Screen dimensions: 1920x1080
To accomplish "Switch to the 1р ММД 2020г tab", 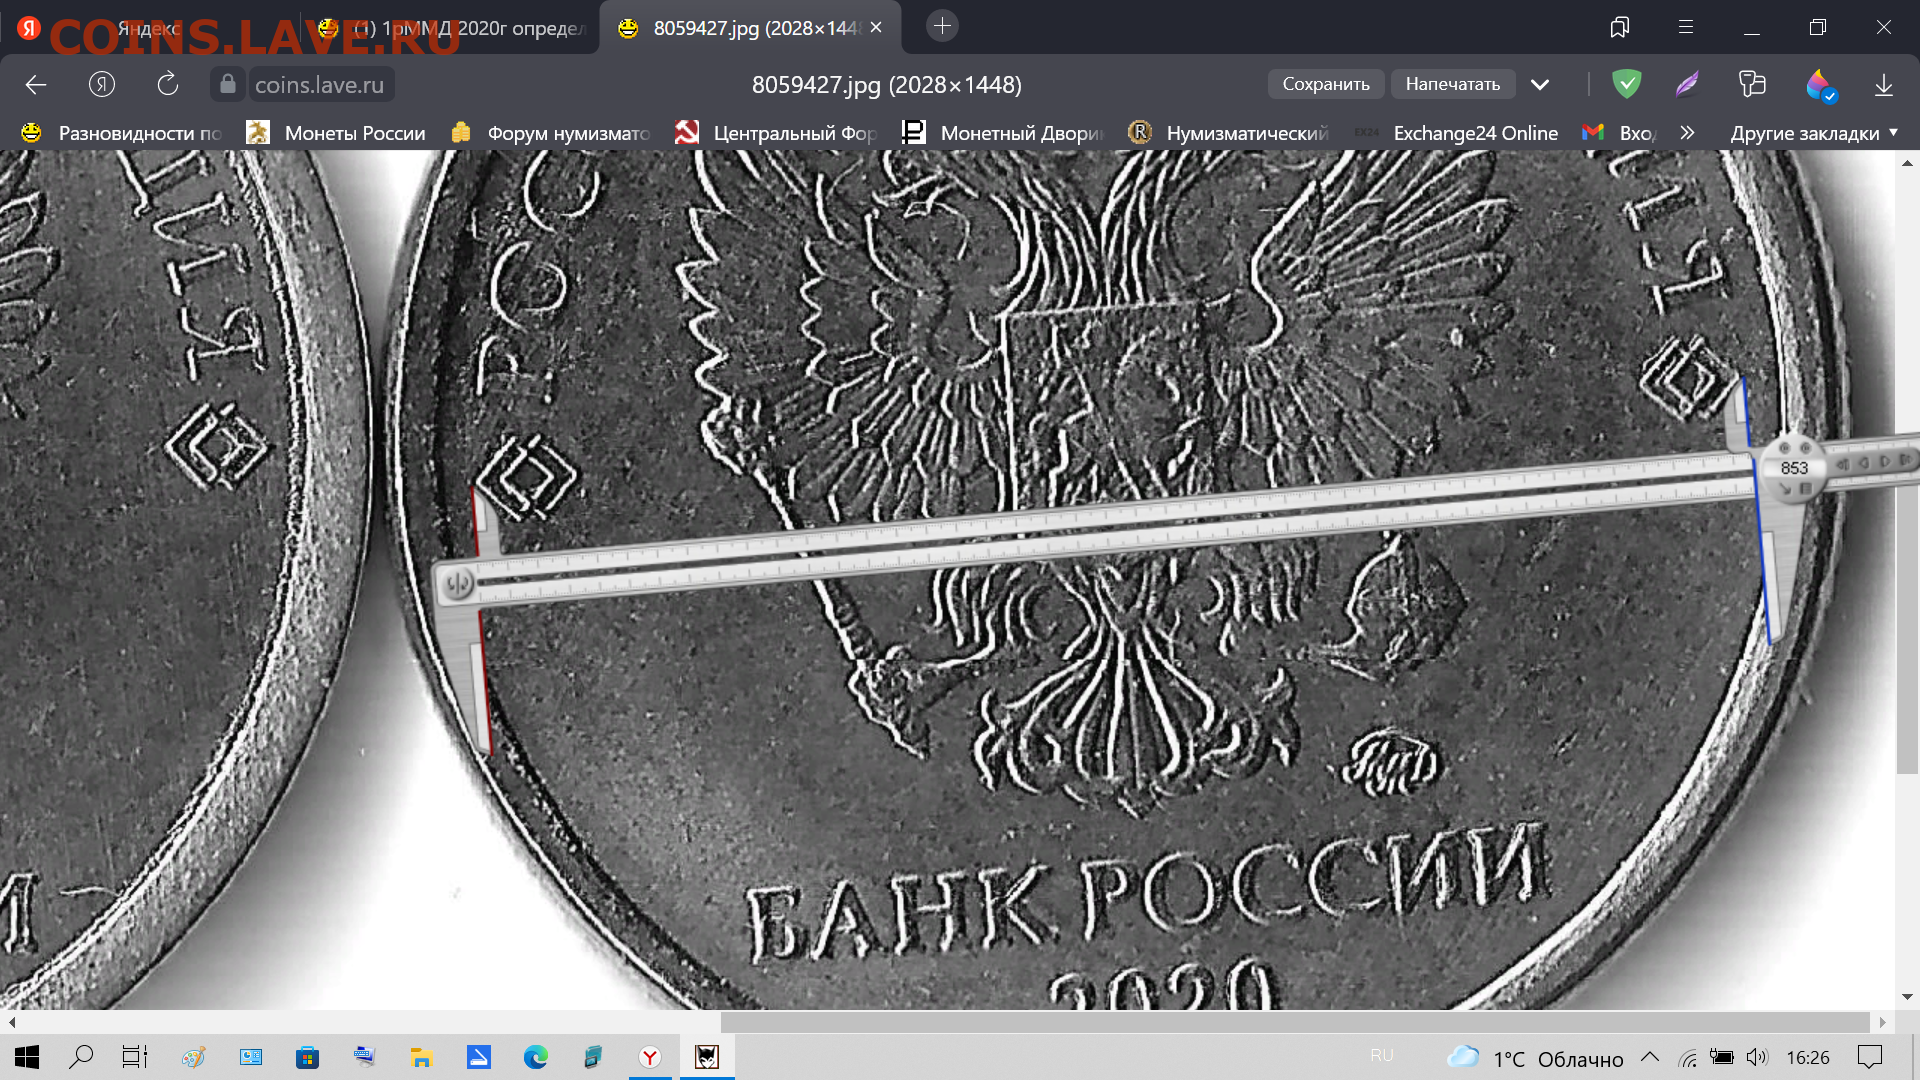I will click(450, 27).
